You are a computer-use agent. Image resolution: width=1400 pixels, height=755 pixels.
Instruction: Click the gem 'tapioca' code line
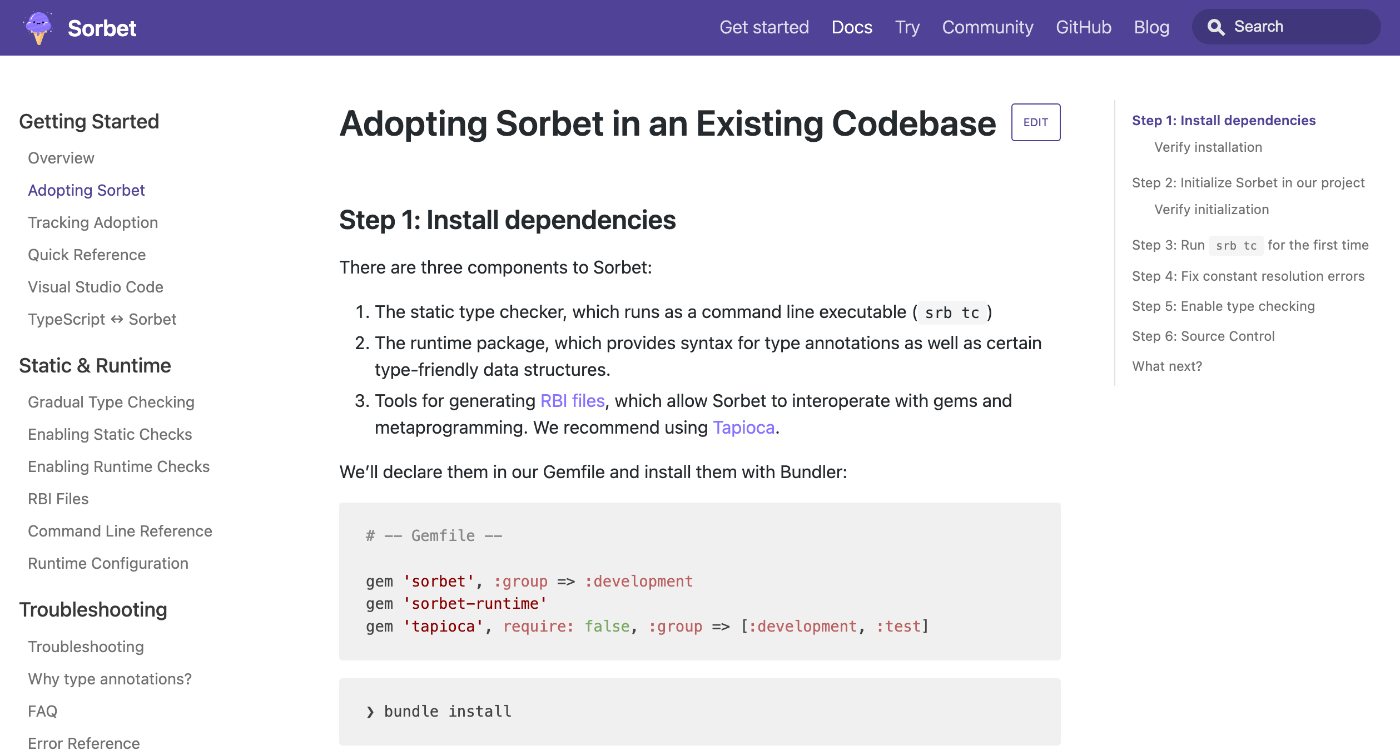(648, 626)
